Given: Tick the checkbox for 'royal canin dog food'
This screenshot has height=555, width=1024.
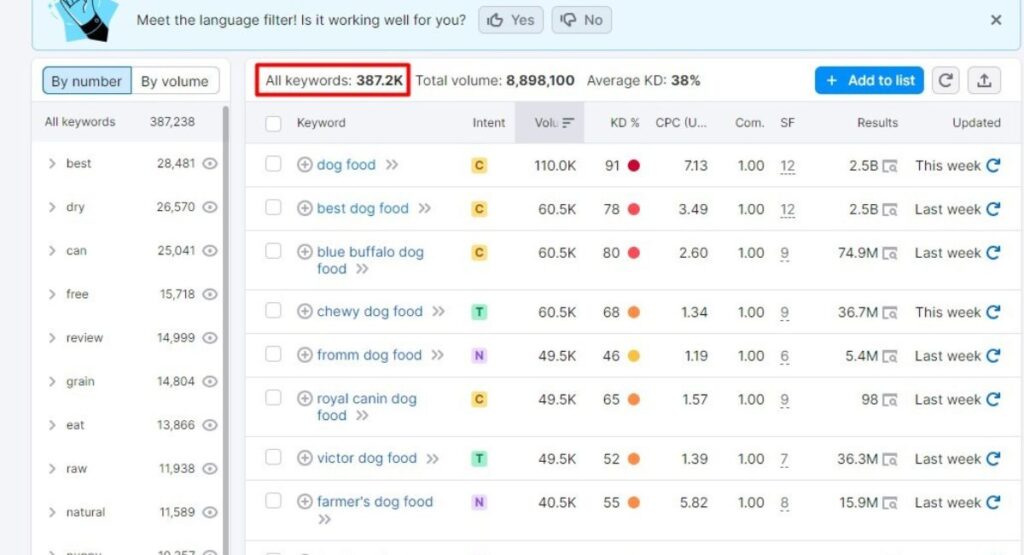Looking at the screenshot, I should pyautogui.click(x=273, y=398).
